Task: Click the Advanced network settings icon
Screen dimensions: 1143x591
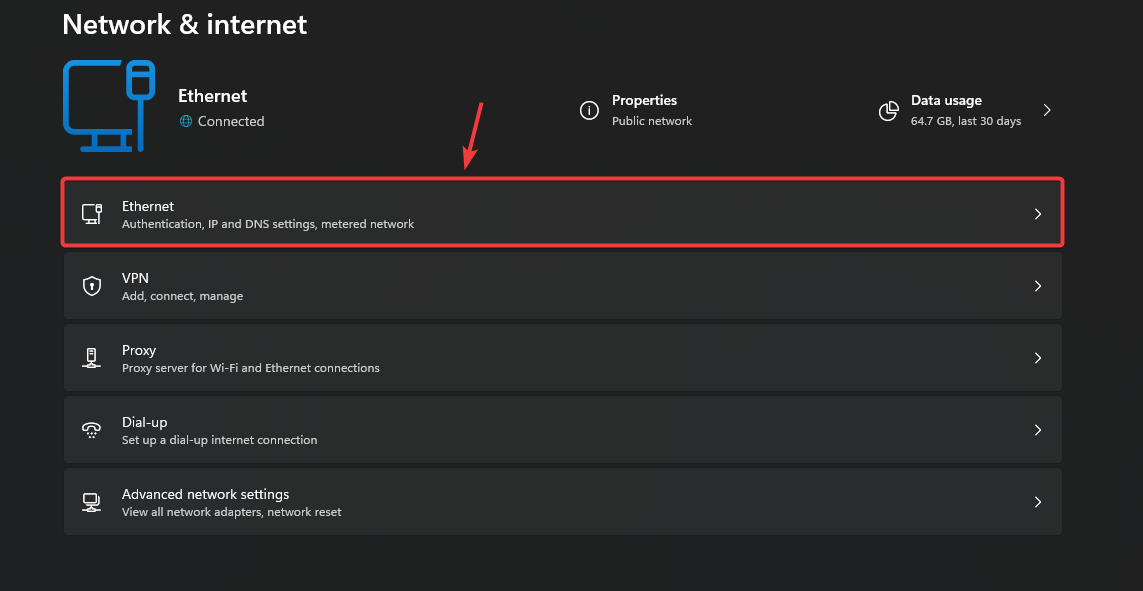Action: [92, 502]
